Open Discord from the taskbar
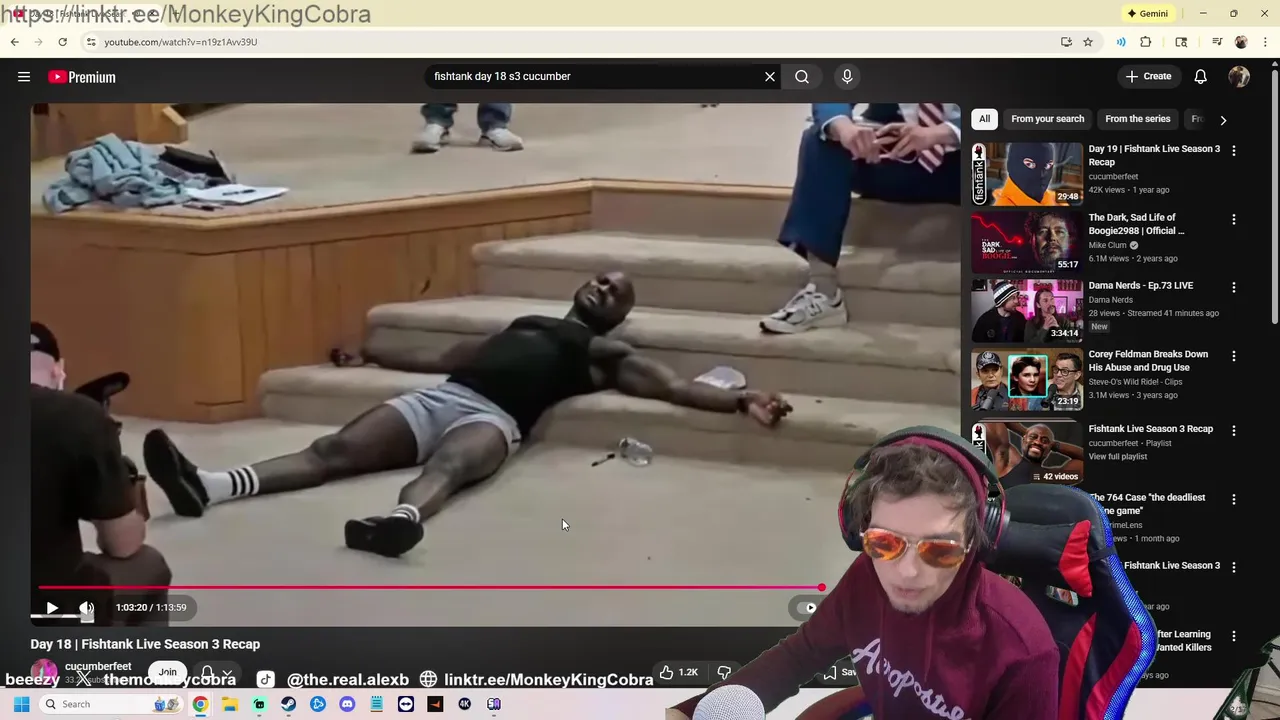Screen dimensions: 1280x720 [x=347, y=704]
